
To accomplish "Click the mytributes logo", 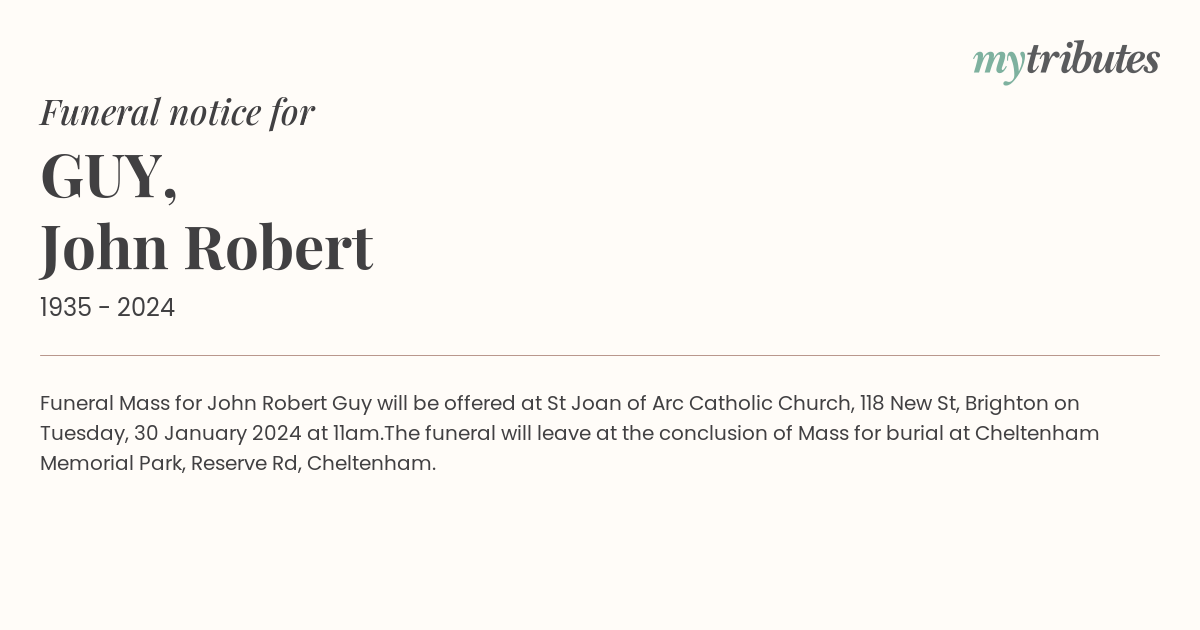I will 1066,60.
